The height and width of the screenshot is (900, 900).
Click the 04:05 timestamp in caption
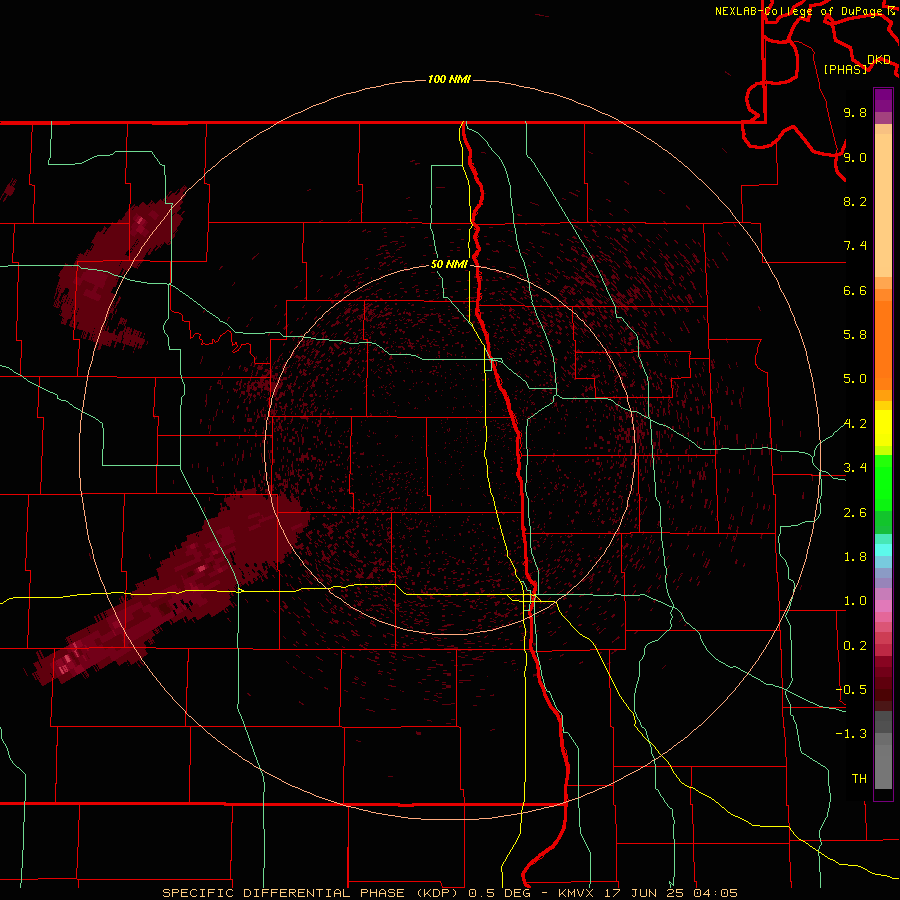click(716, 893)
